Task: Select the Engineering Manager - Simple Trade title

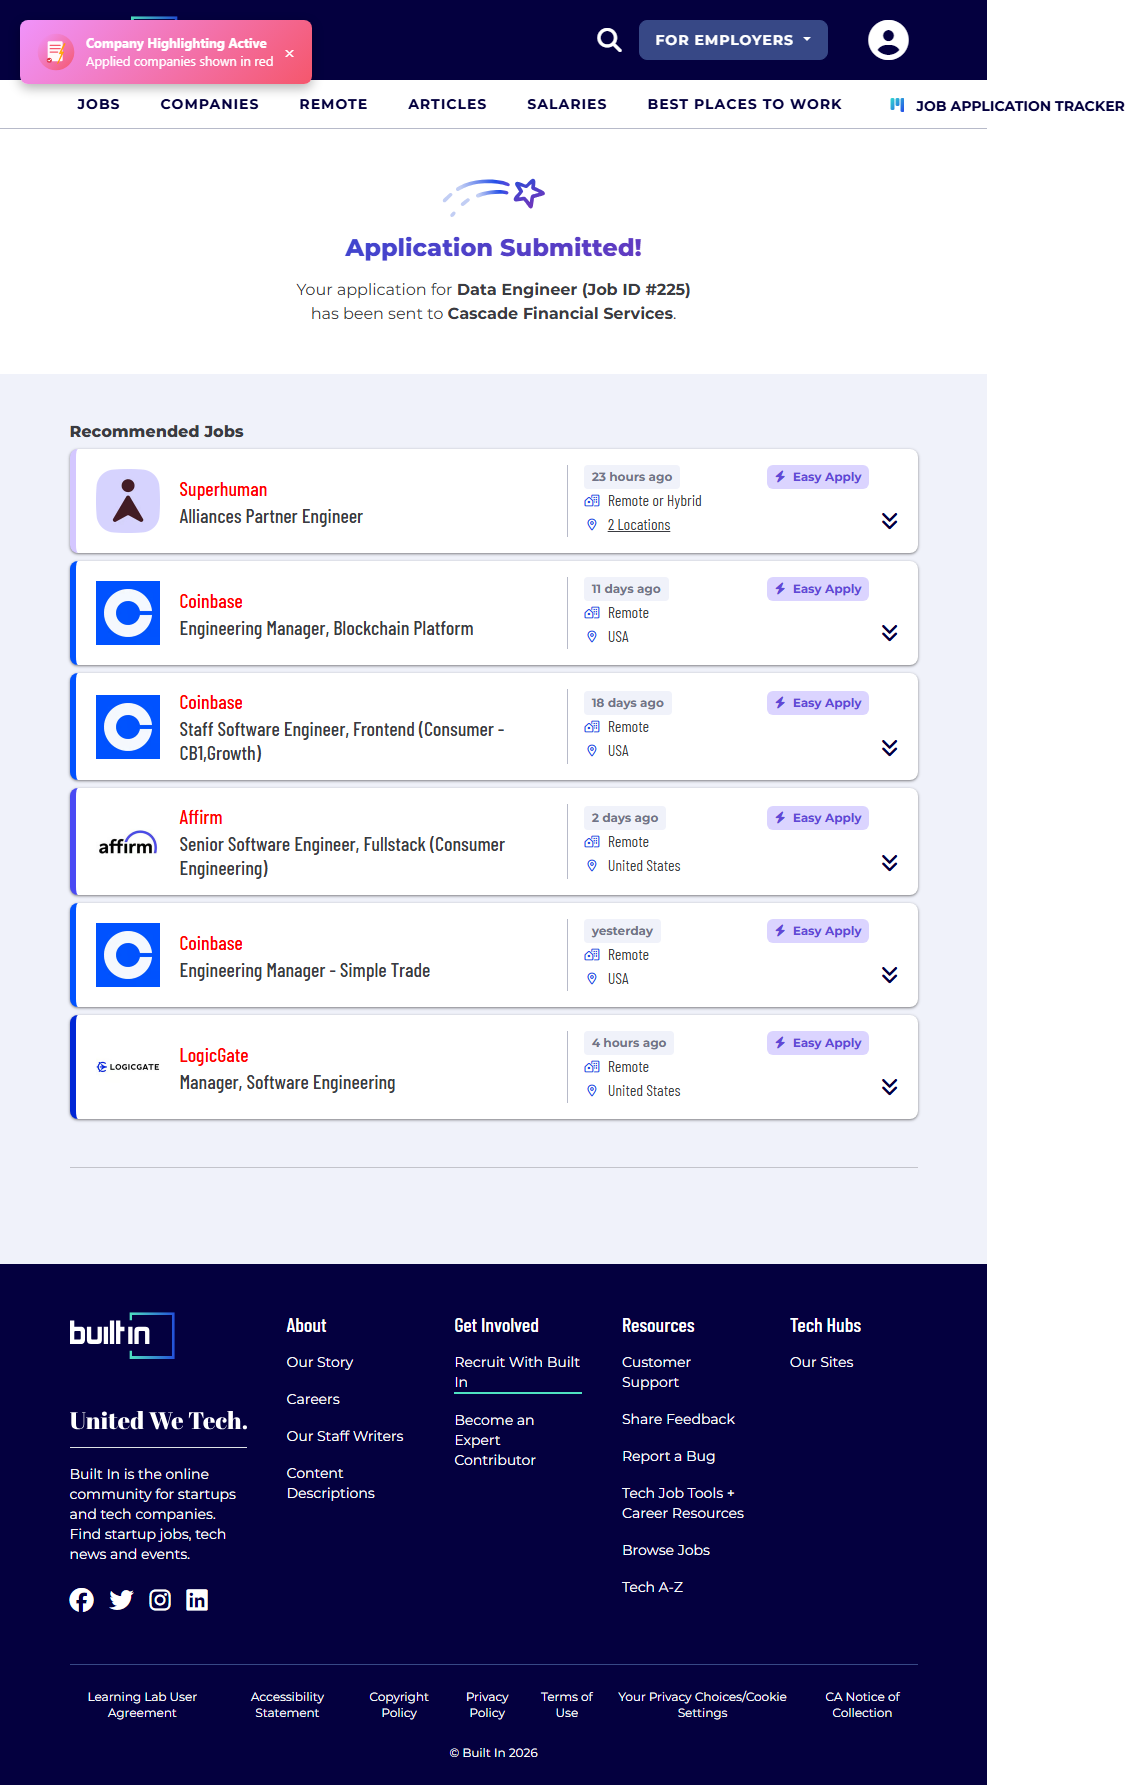Action: point(304,971)
